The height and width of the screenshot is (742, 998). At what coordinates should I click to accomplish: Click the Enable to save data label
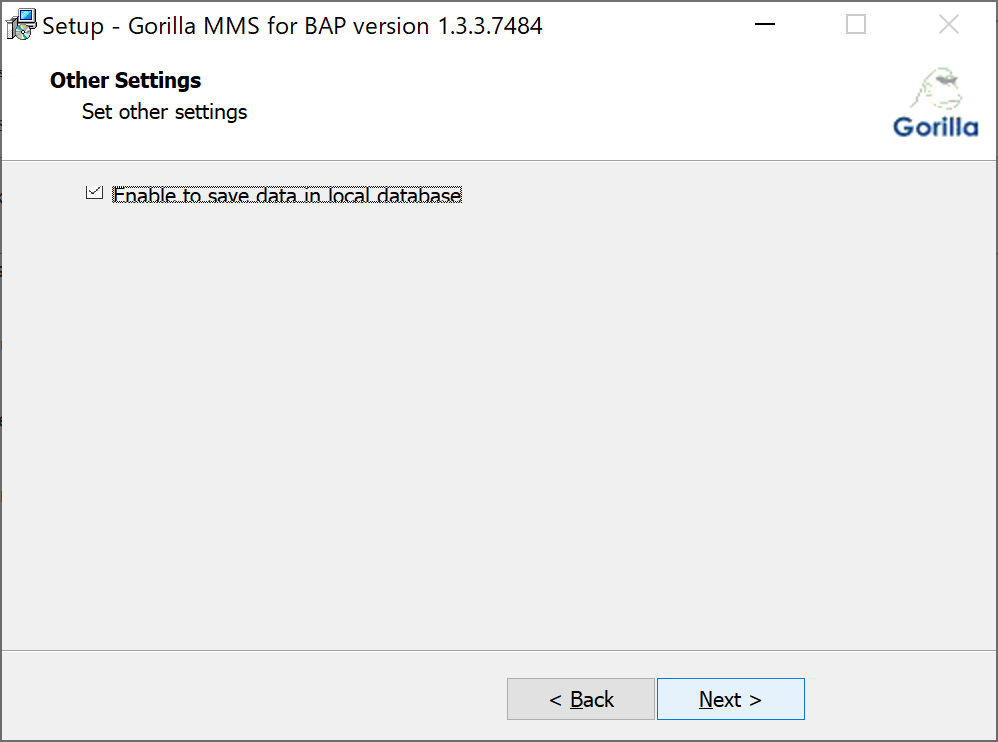tap(287, 195)
